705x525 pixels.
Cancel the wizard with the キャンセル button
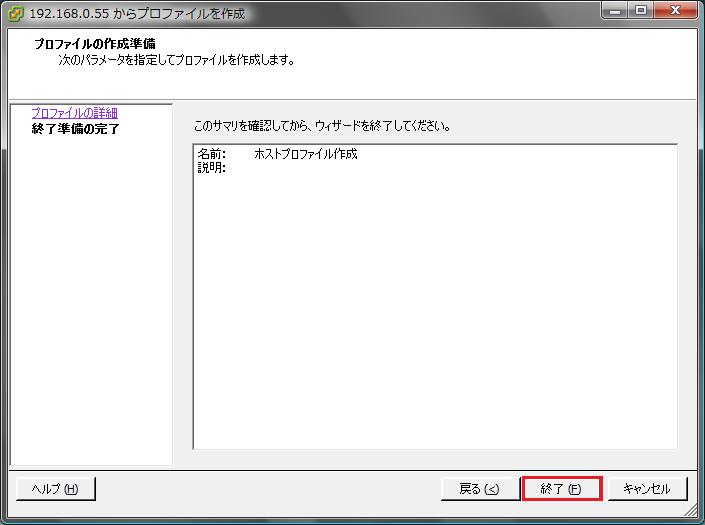coord(647,489)
